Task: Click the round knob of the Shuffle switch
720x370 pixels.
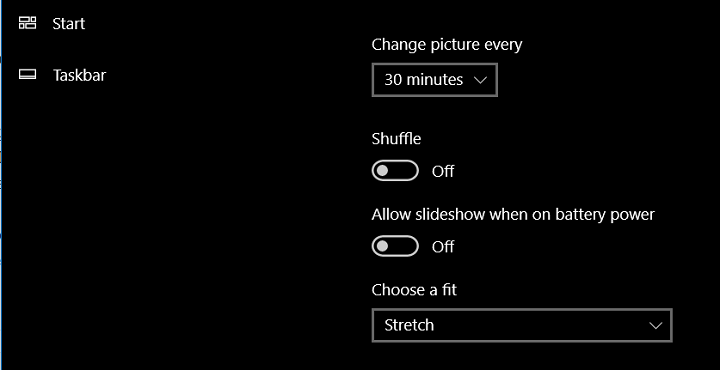Action: (382, 171)
